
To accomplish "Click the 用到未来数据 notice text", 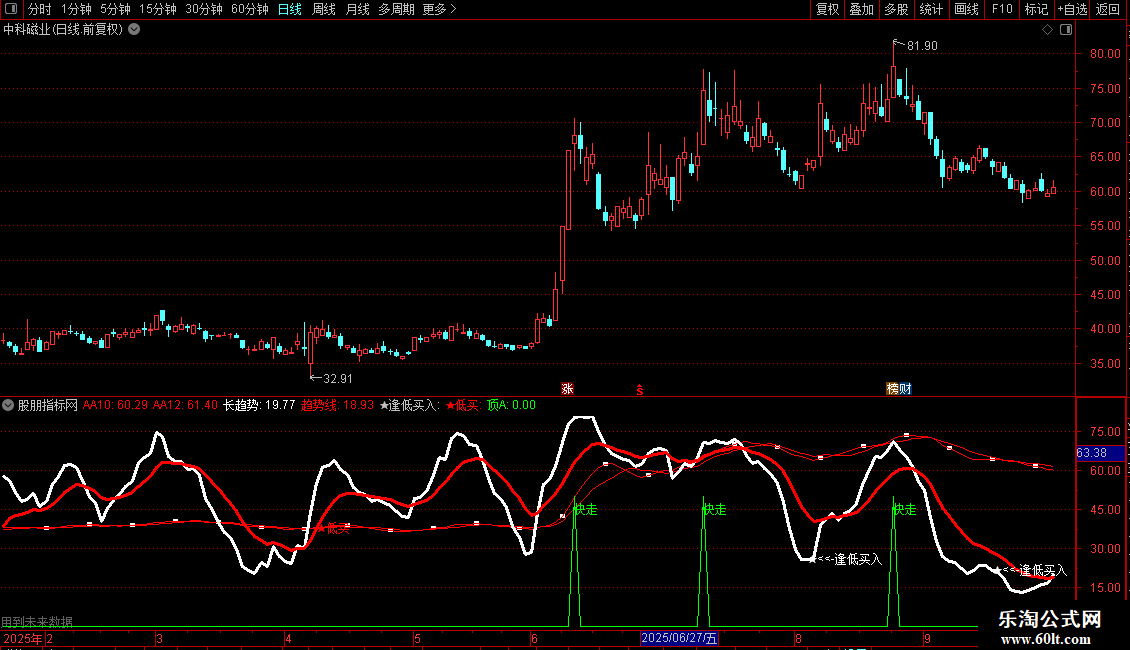I will click(37, 621).
